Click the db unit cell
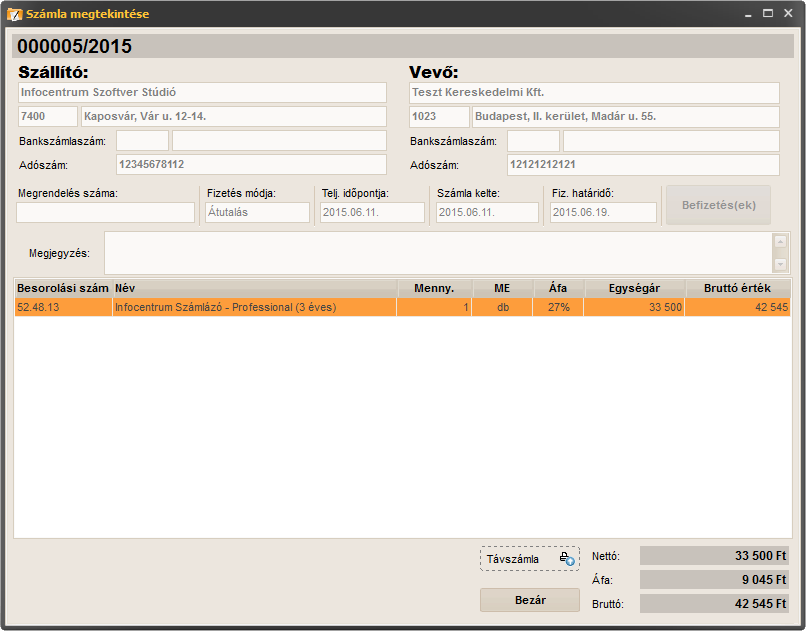This screenshot has width=806, height=631. (x=502, y=307)
